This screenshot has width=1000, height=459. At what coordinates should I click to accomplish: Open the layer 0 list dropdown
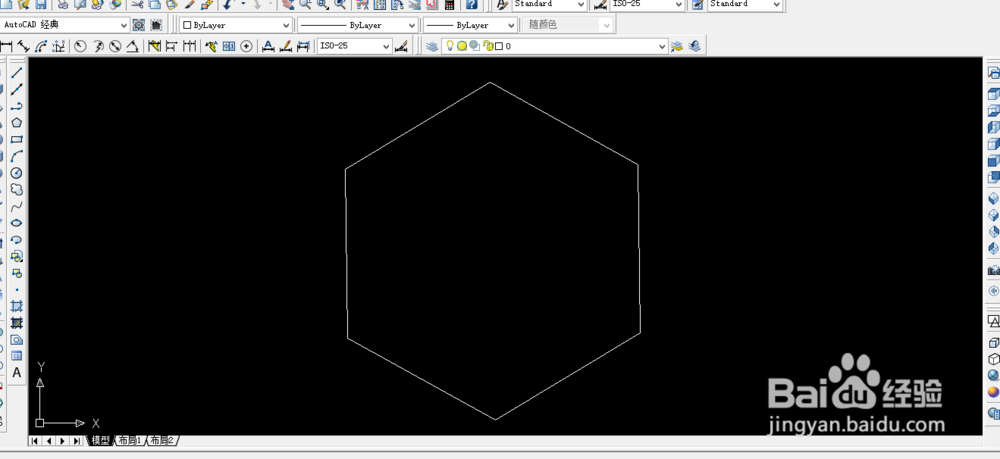pos(662,46)
